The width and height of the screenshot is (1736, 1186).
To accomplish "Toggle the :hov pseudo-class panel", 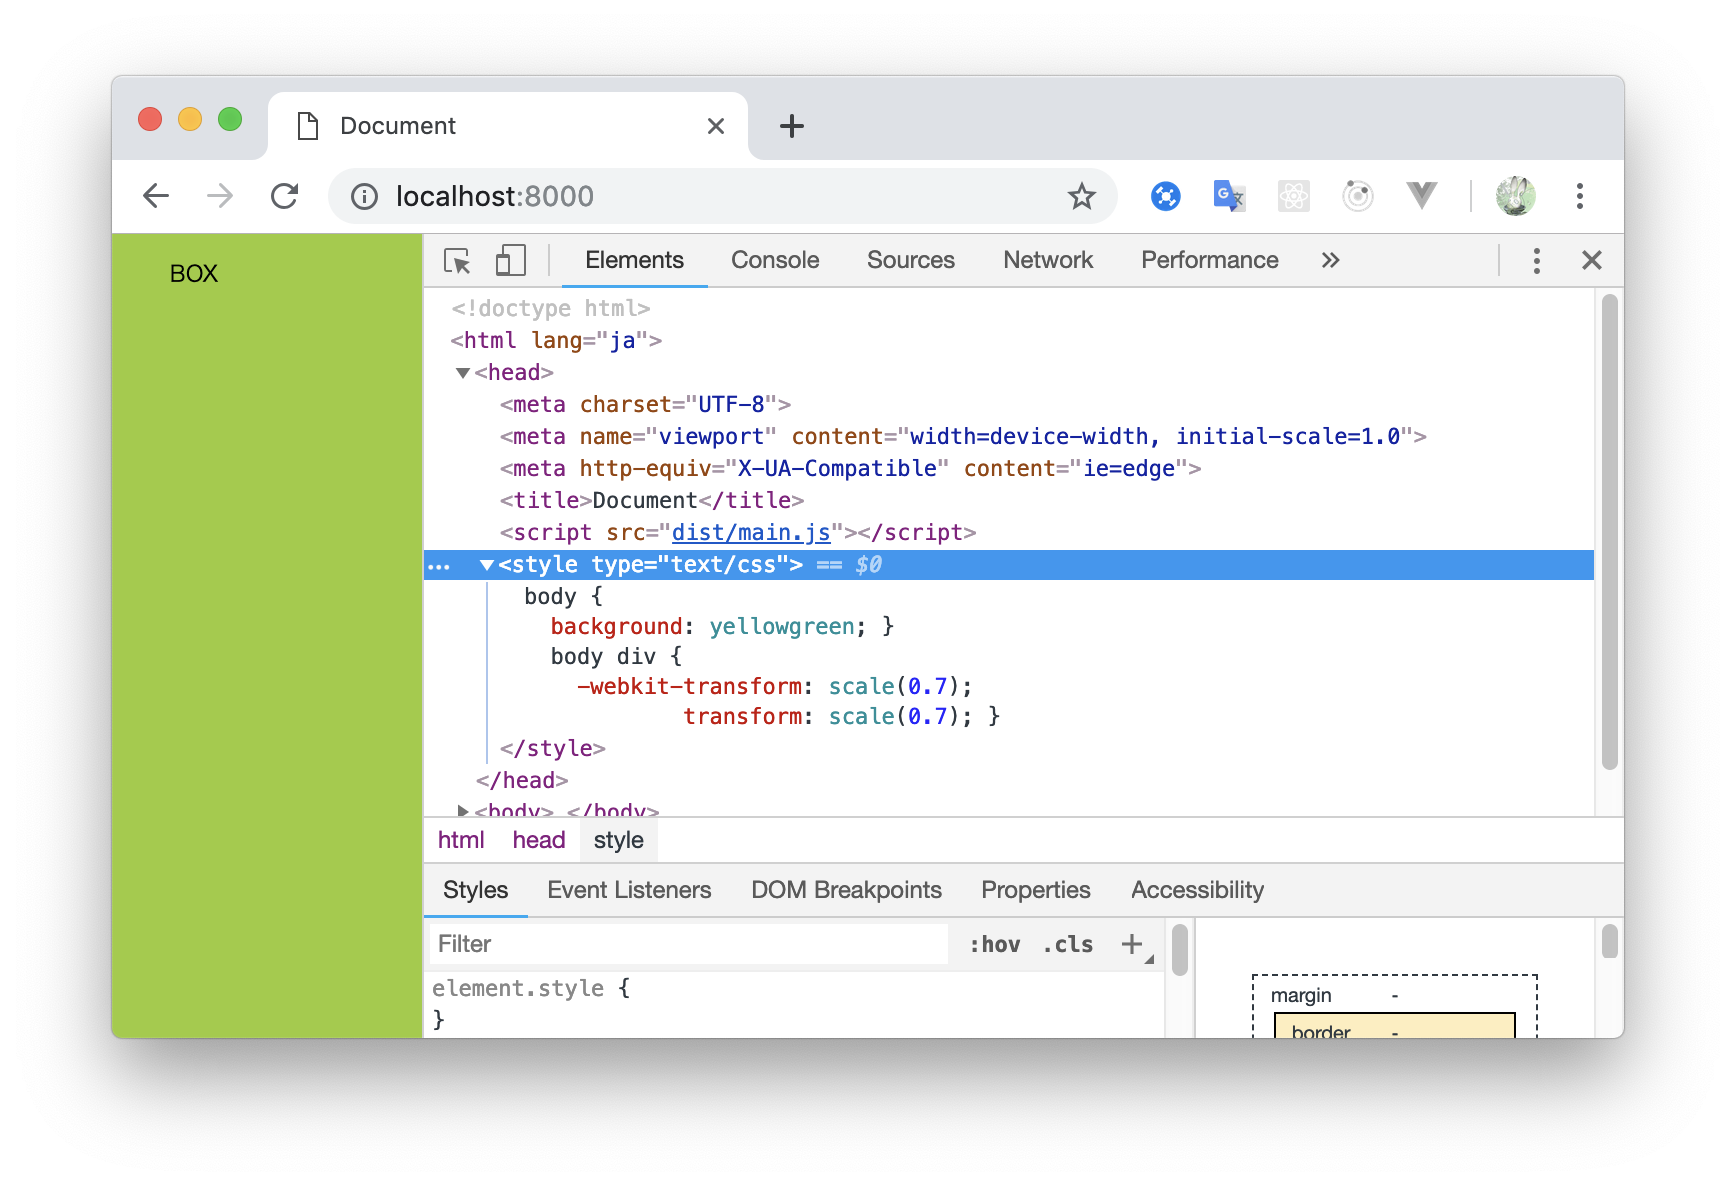I will [x=994, y=943].
